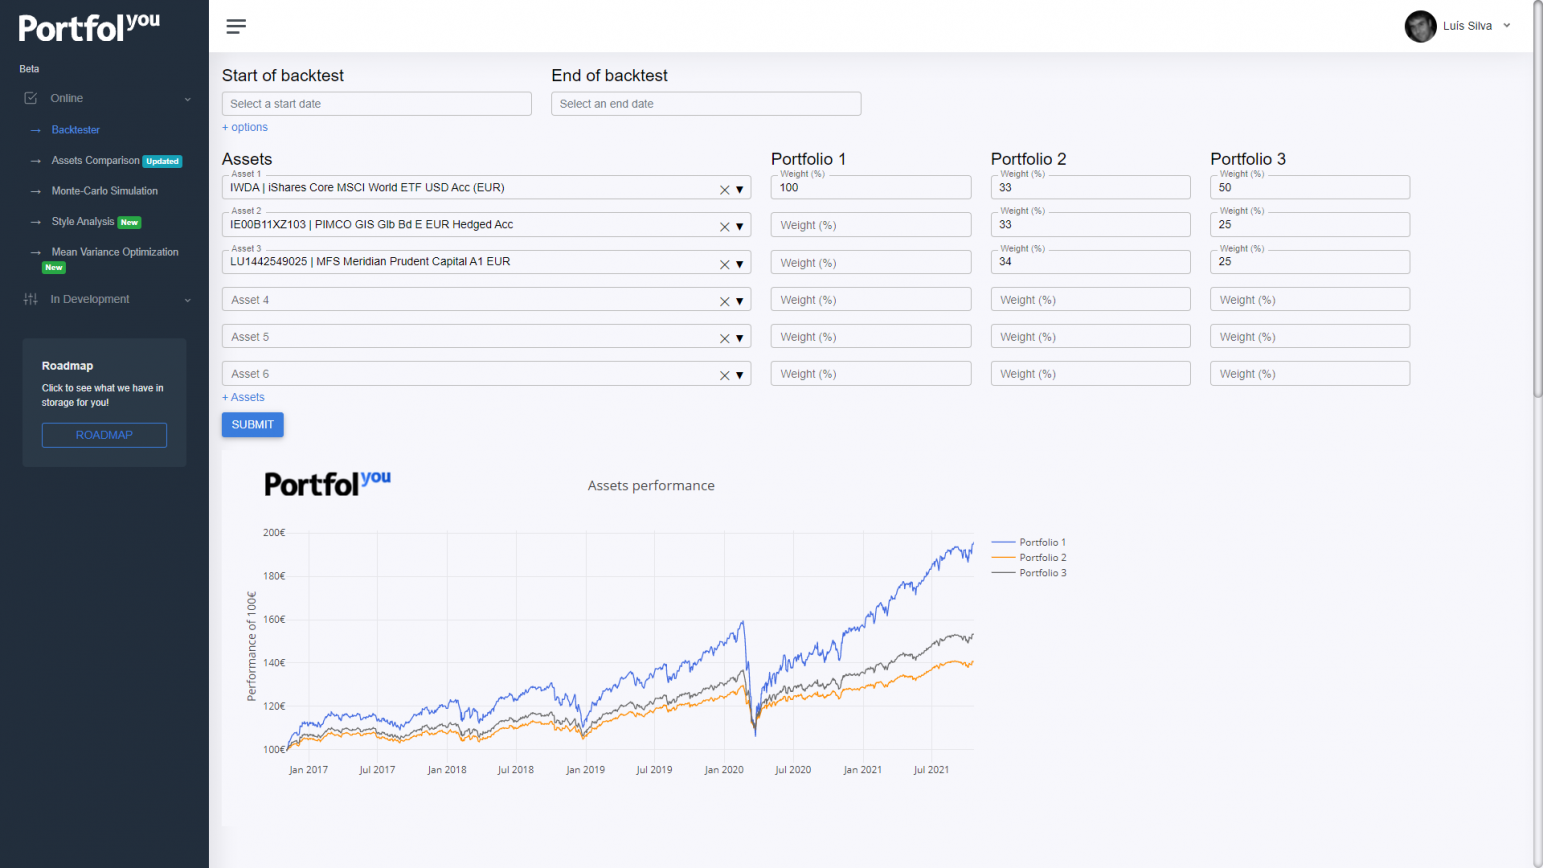Click Portfolio 3 weight field for Asset 6

click(1310, 373)
